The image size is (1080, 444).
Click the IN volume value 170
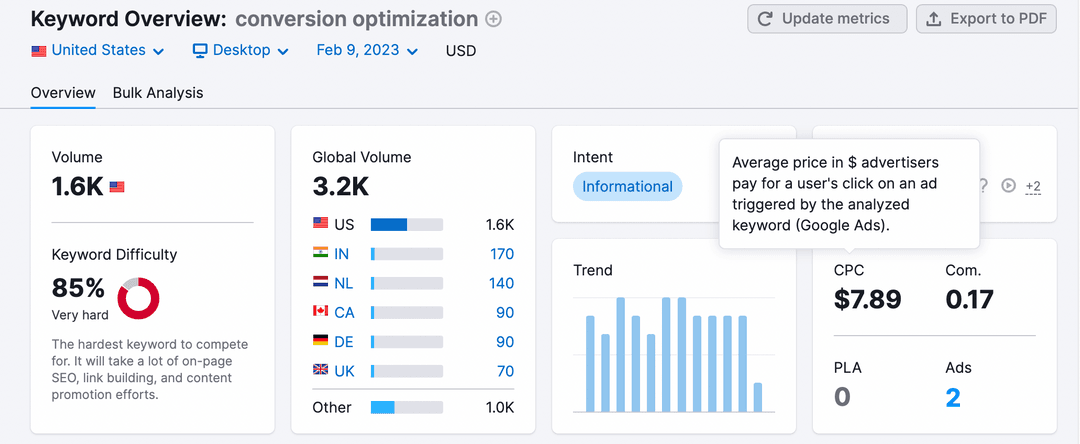click(502, 254)
